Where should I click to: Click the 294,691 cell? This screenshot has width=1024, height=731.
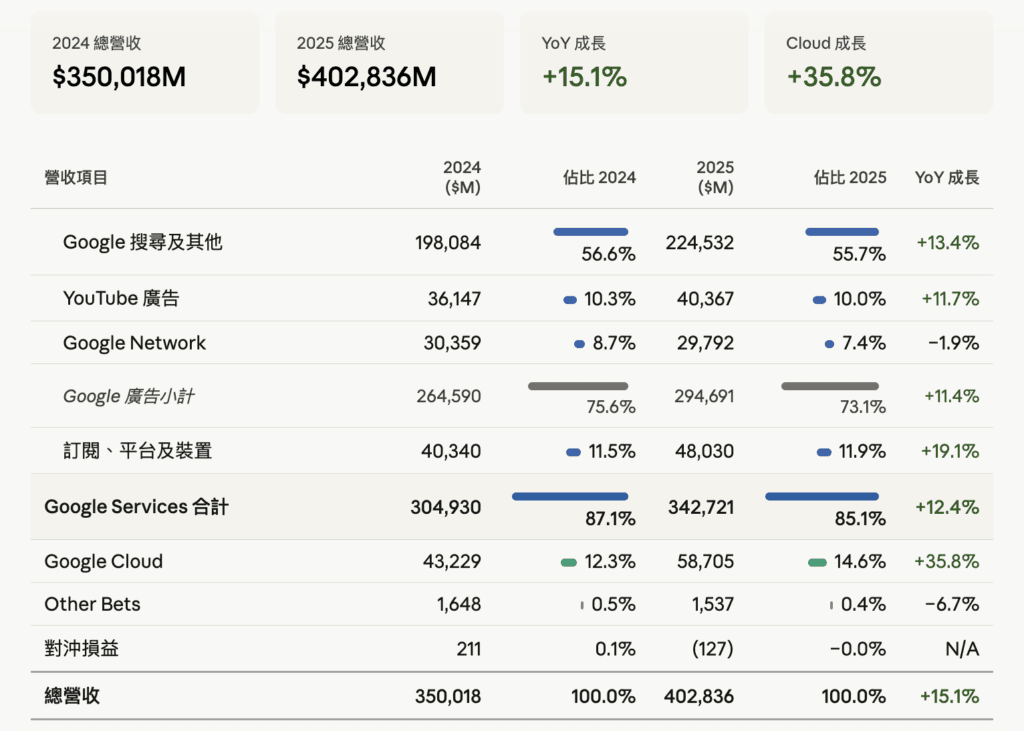(x=704, y=396)
